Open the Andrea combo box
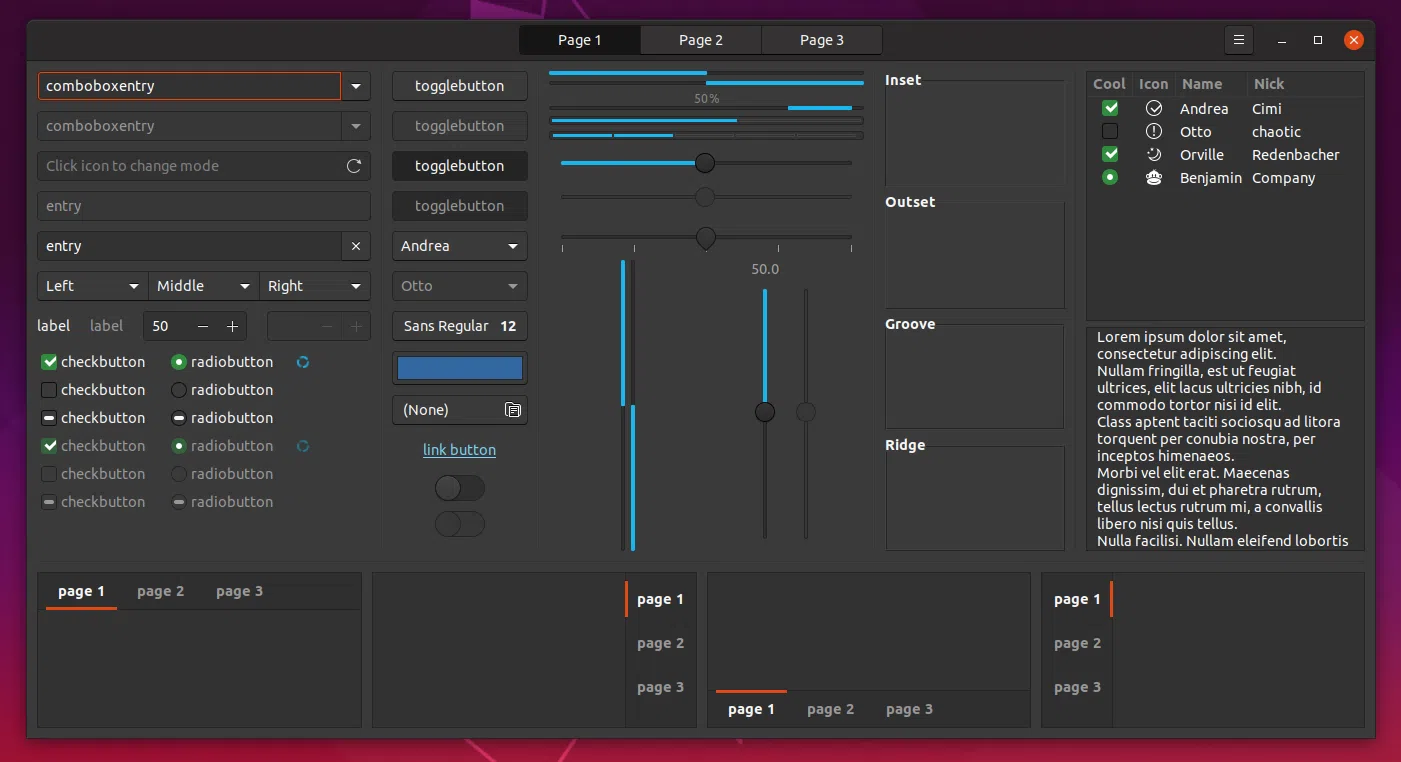1401x762 pixels. 460,246
